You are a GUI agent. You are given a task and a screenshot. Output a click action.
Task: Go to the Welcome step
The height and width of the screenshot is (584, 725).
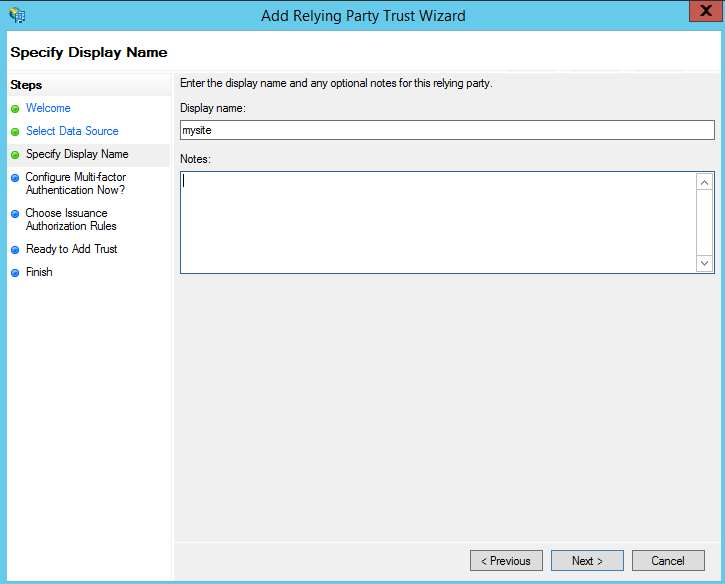(x=48, y=108)
